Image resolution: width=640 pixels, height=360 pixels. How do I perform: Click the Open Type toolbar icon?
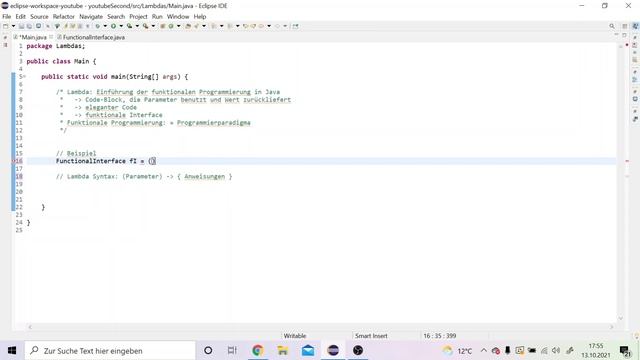point(188,26)
